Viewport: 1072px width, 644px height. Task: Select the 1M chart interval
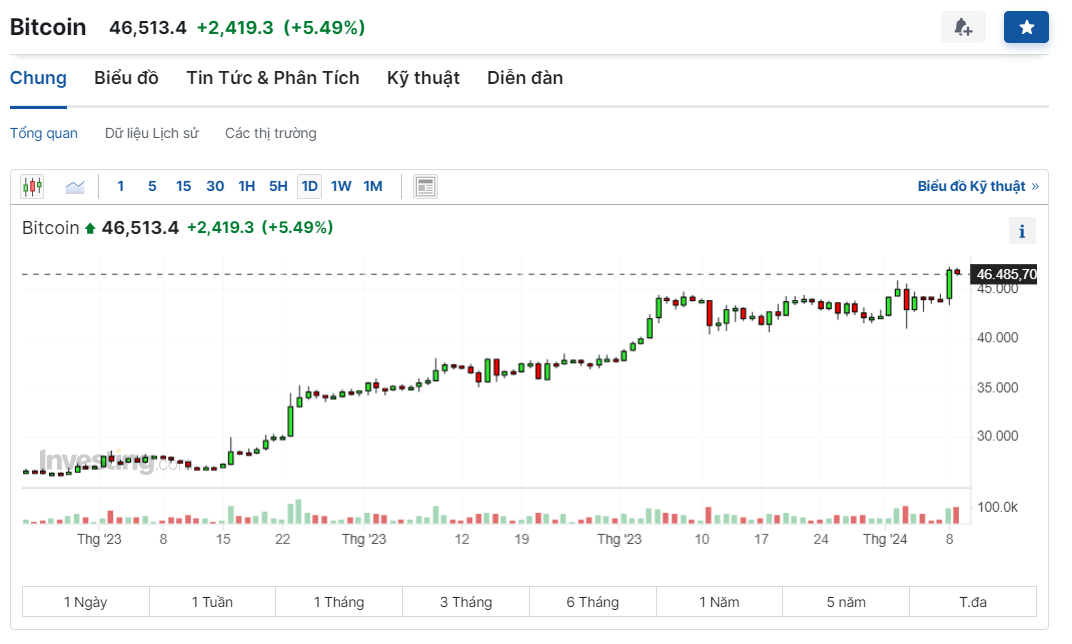tap(373, 186)
